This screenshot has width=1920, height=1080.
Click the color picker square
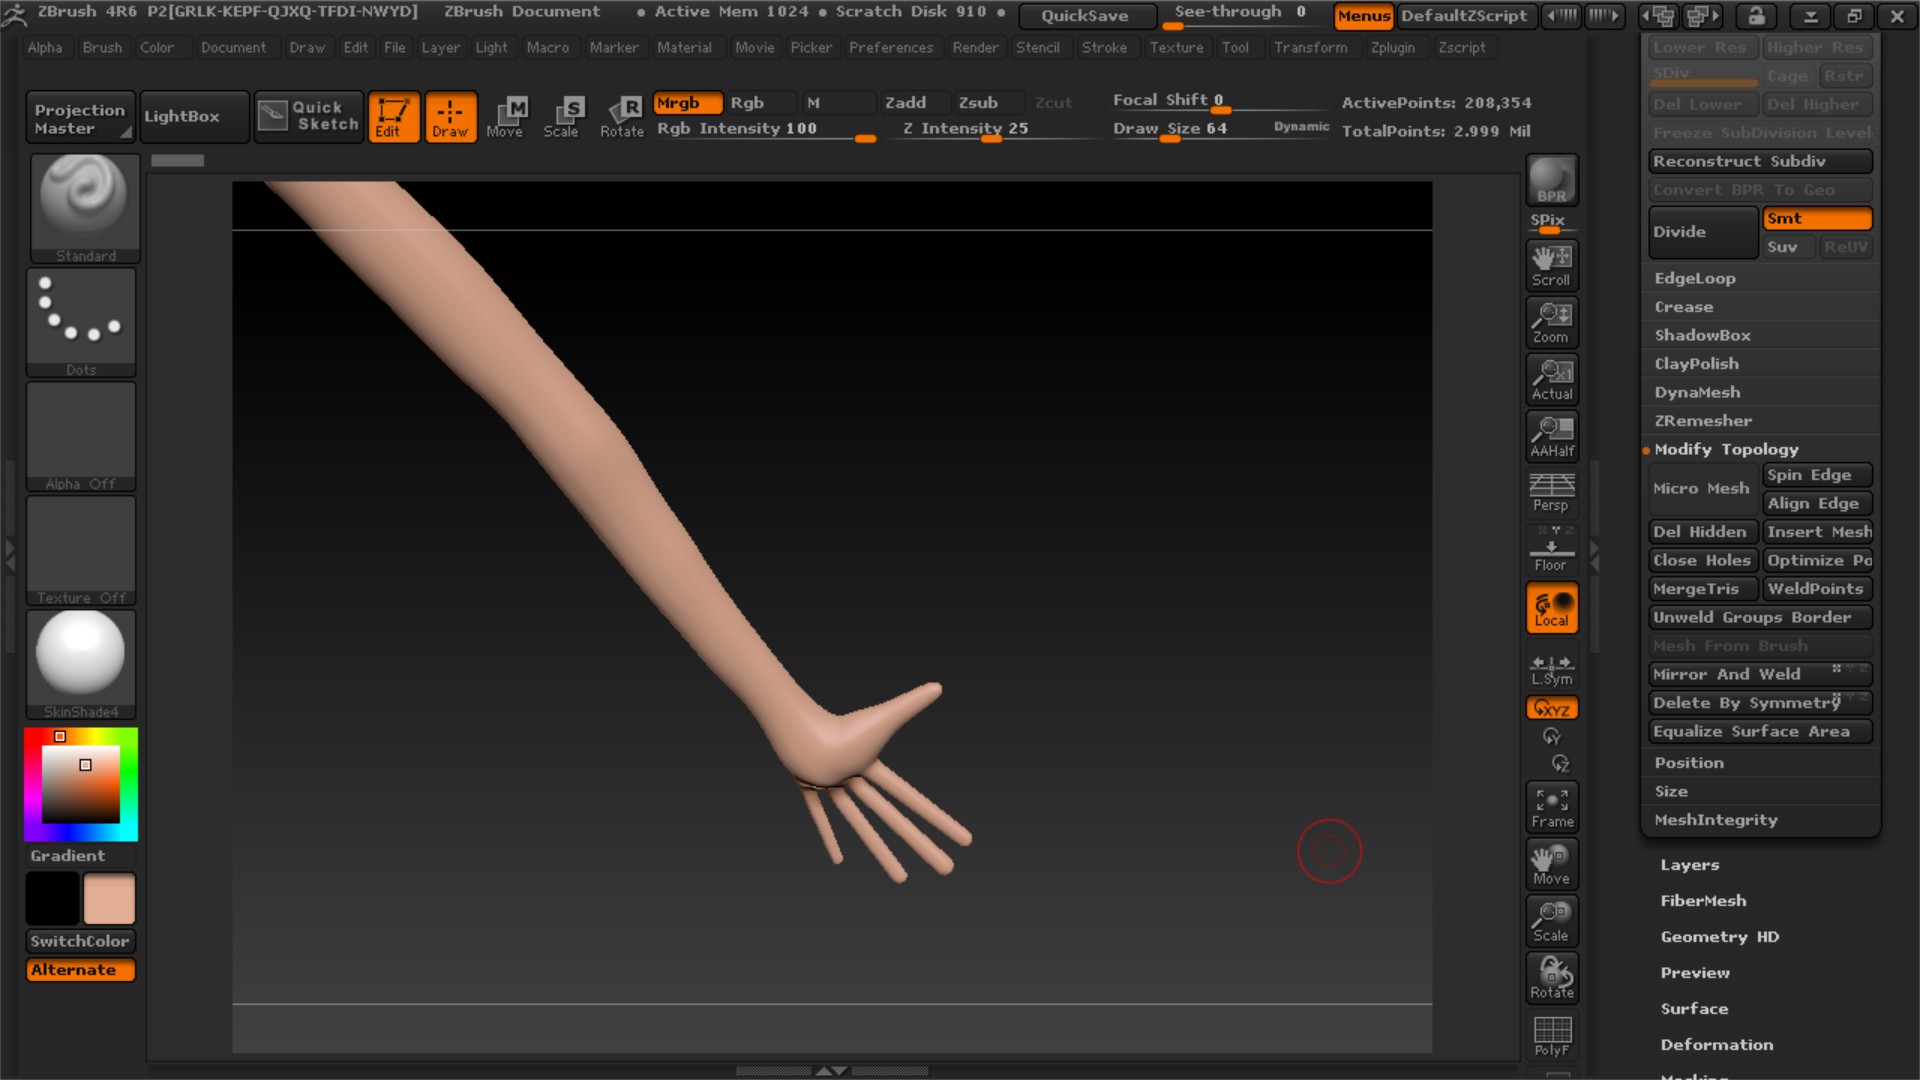point(81,784)
